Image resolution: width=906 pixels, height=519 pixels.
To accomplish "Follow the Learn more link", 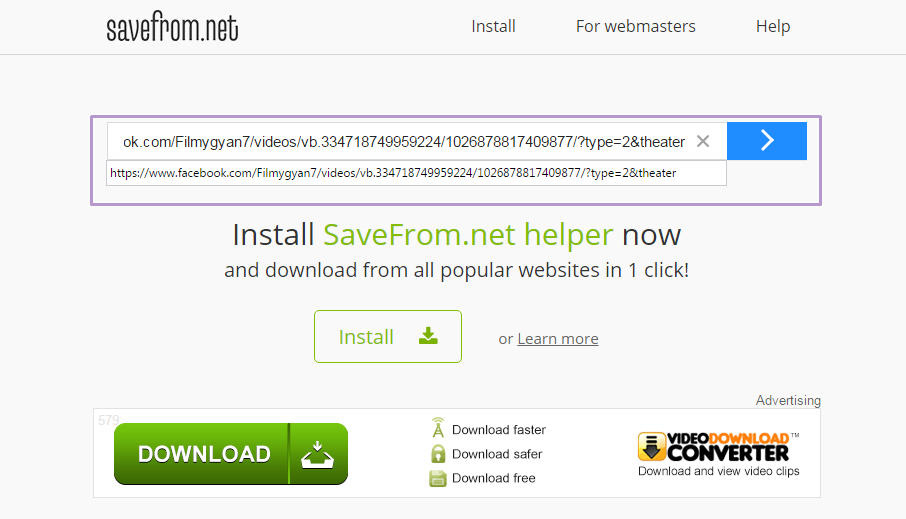I will pyautogui.click(x=558, y=339).
